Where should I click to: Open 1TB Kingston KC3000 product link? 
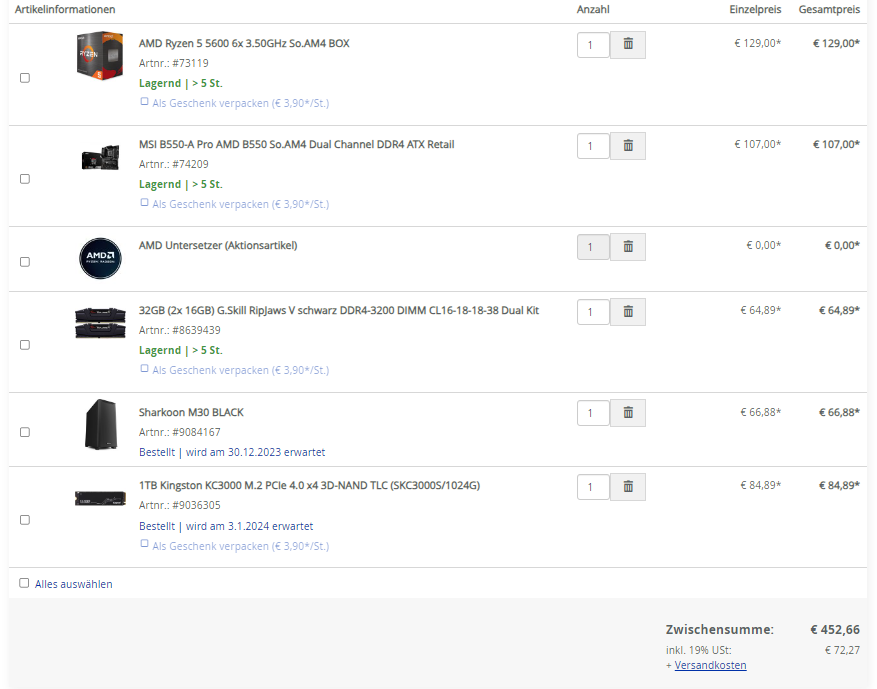coord(309,485)
